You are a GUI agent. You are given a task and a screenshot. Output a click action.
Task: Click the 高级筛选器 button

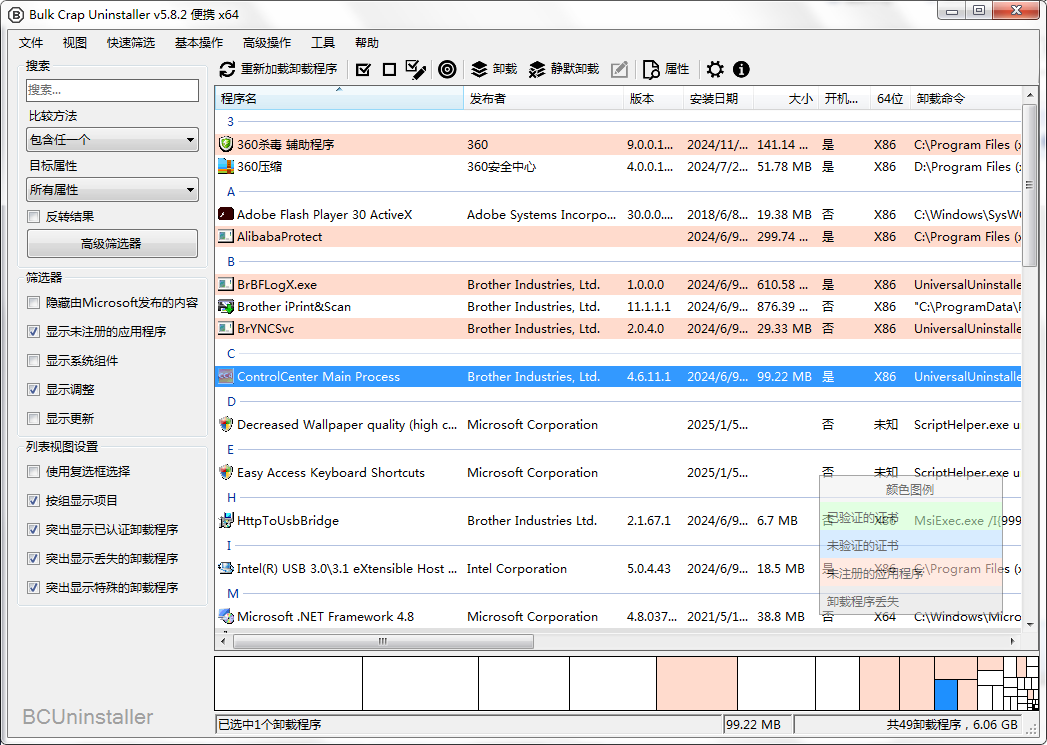[x=112, y=243]
